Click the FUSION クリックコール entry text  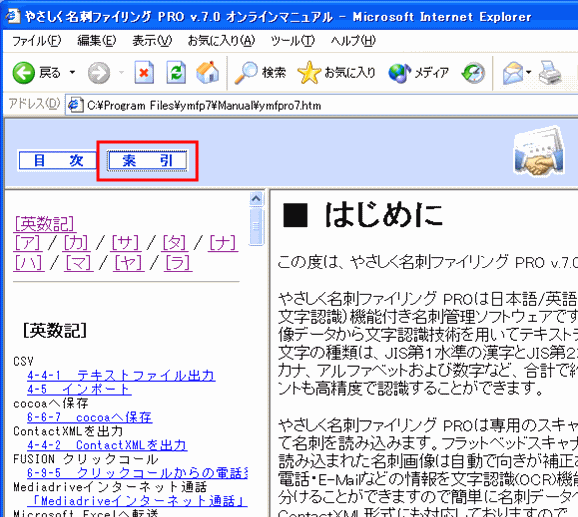pos(86,459)
